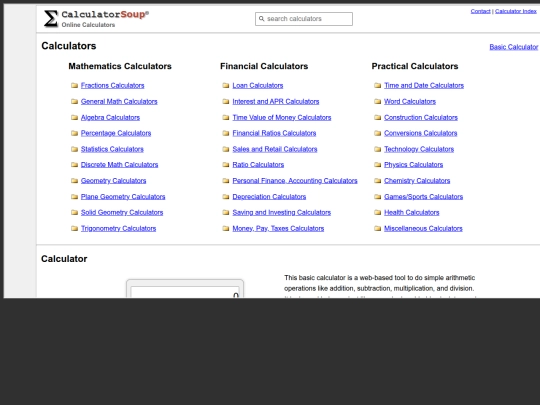Viewport: 540px width, 405px height.
Task: Click folder icon next to Statistics Calculators
Action: (x=74, y=149)
